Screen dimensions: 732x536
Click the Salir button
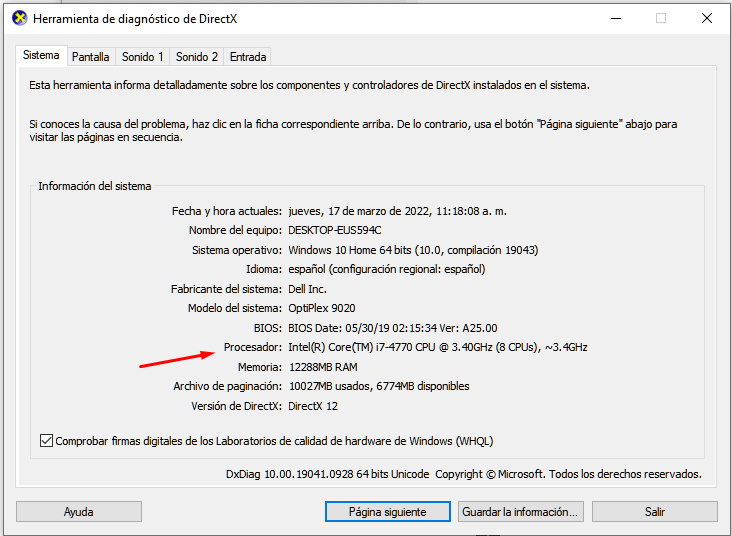click(x=655, y=512)
